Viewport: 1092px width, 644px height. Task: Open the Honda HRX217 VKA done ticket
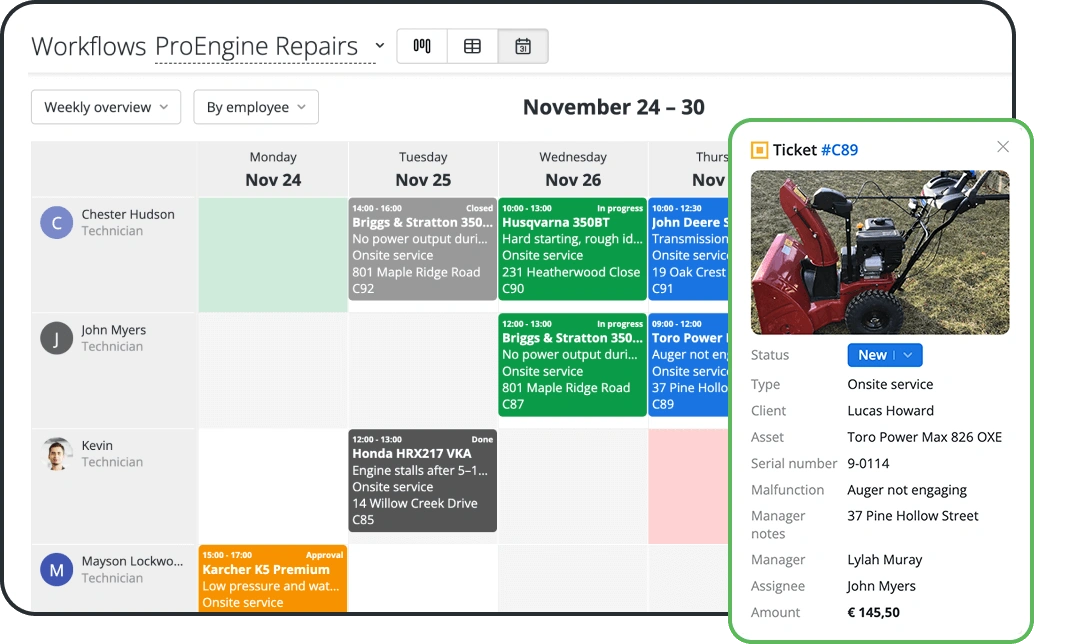click(x=422, y=480)
